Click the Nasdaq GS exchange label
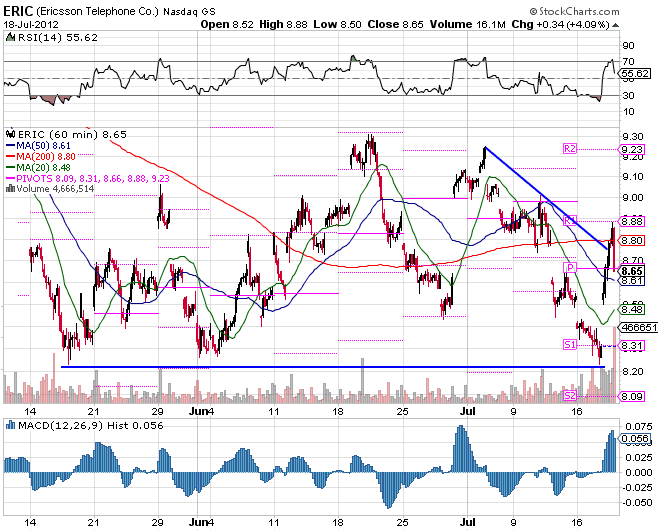Image resolution: width=658 pixels, height=531 pixels. 189,12
